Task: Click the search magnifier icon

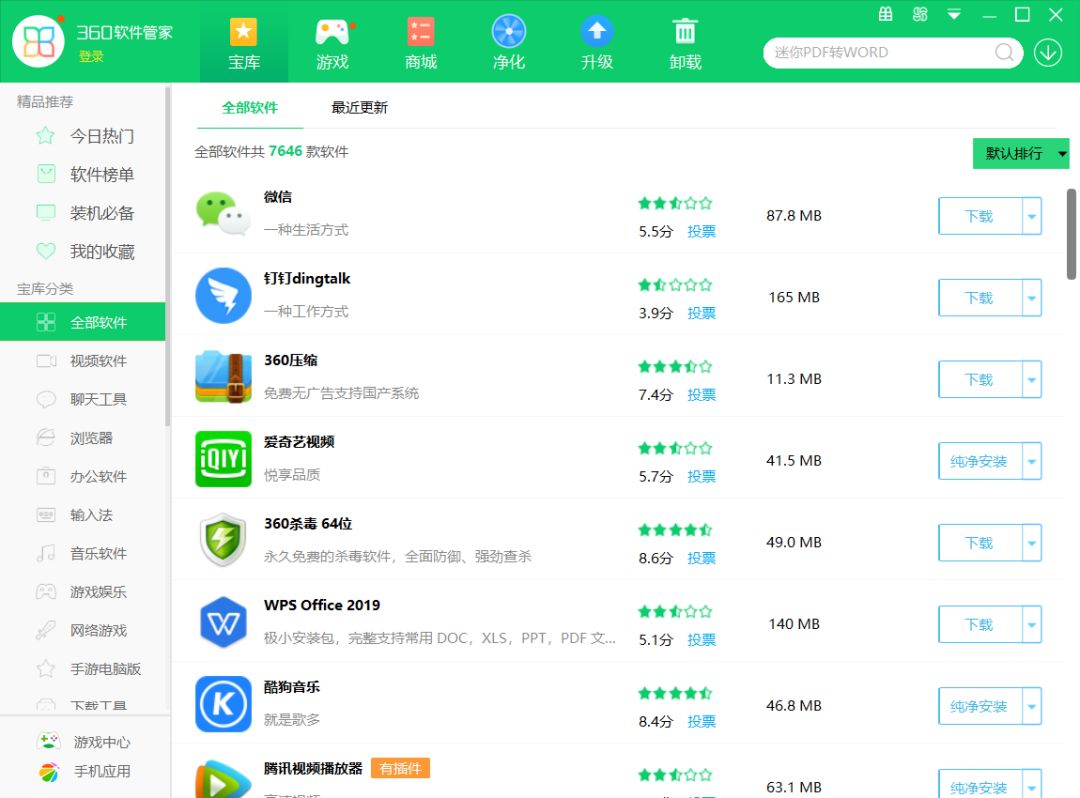Action: pos(1004,52)
